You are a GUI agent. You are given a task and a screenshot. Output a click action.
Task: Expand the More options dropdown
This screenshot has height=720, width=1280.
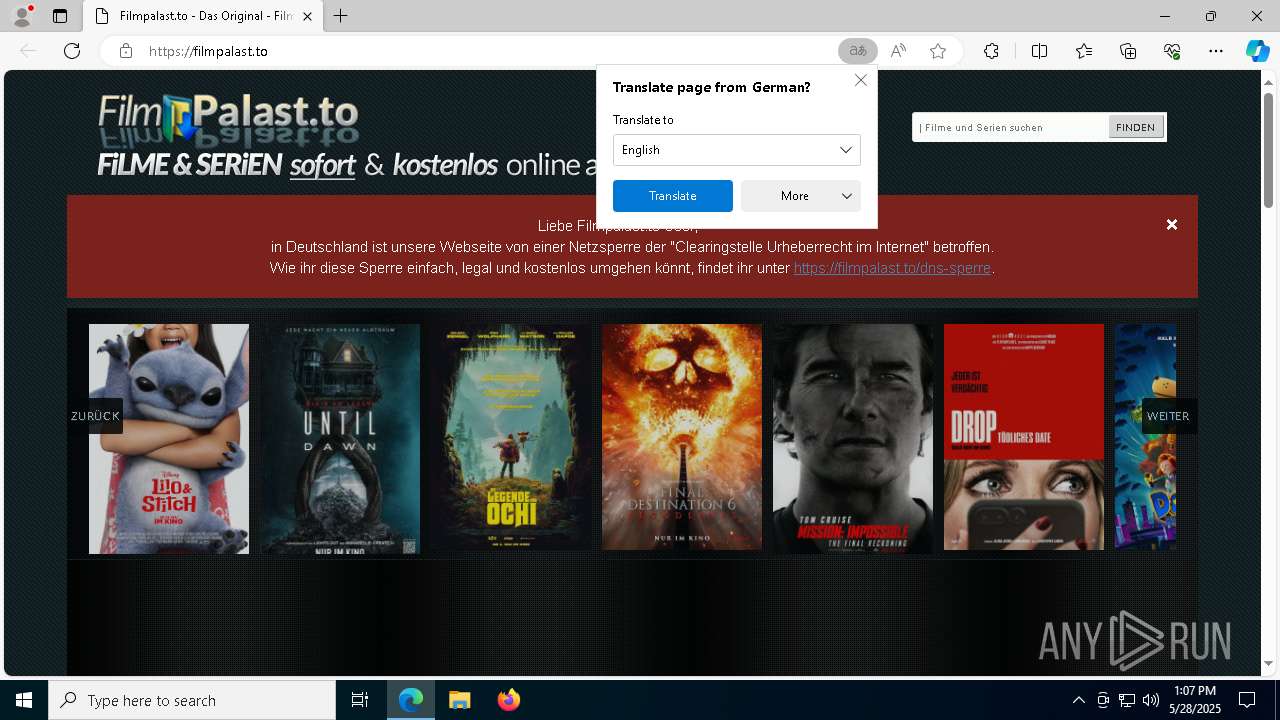point(801,196)
